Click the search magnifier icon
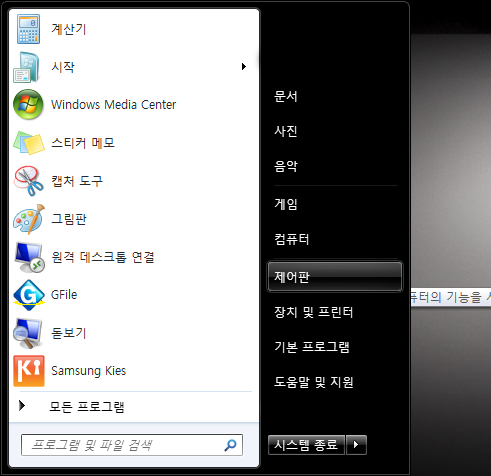The width and height of the screenshot is (491, 476). (x=230, y=445)
